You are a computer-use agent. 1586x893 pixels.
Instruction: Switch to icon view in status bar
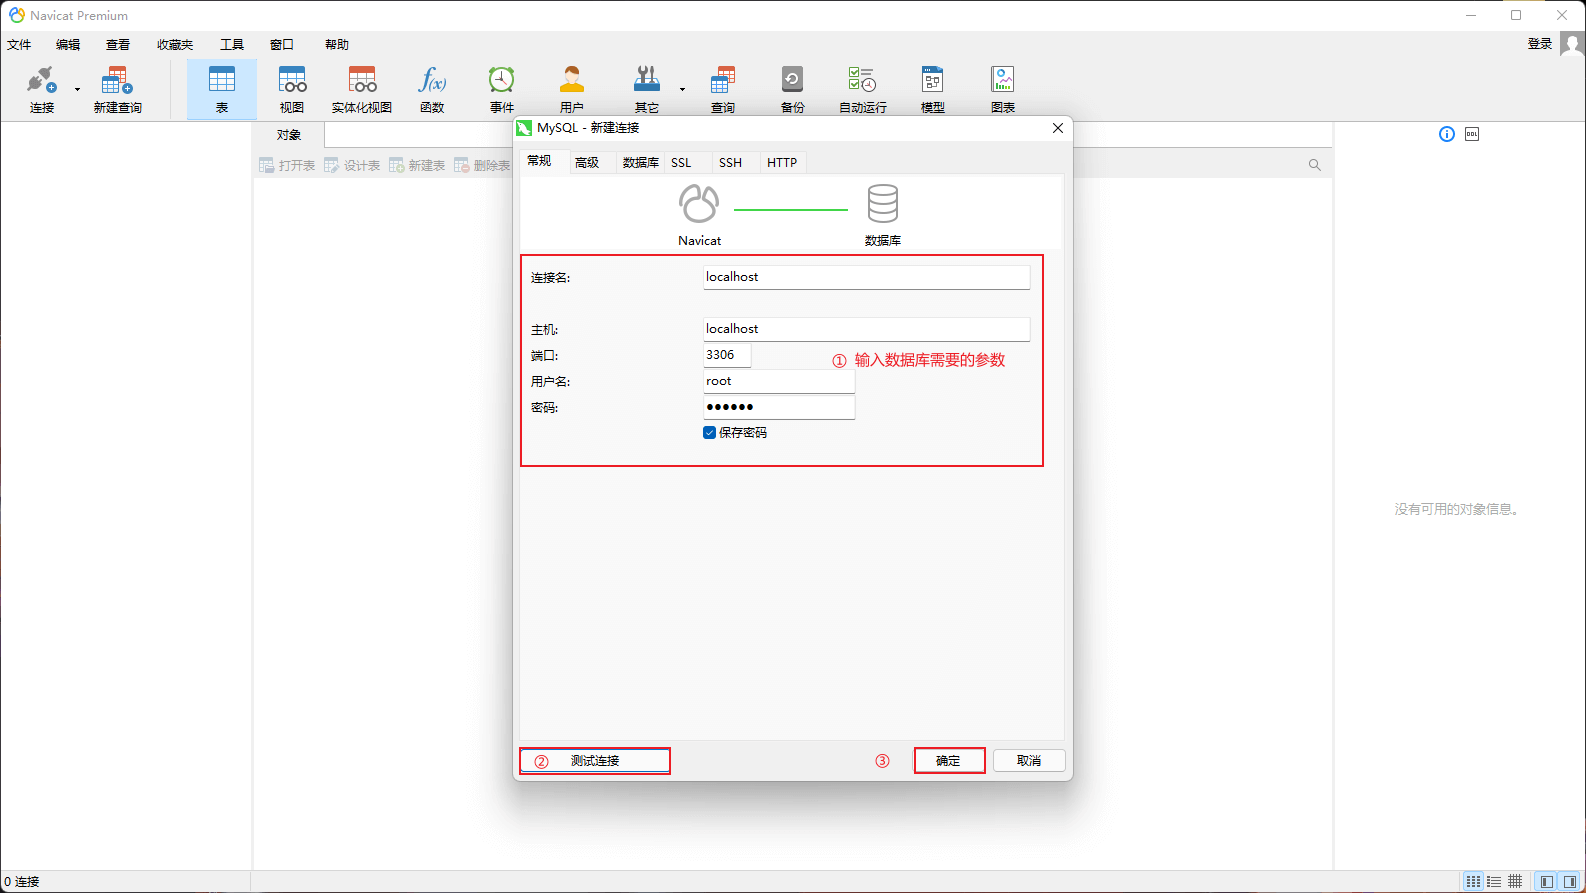tap(1473, 882)
